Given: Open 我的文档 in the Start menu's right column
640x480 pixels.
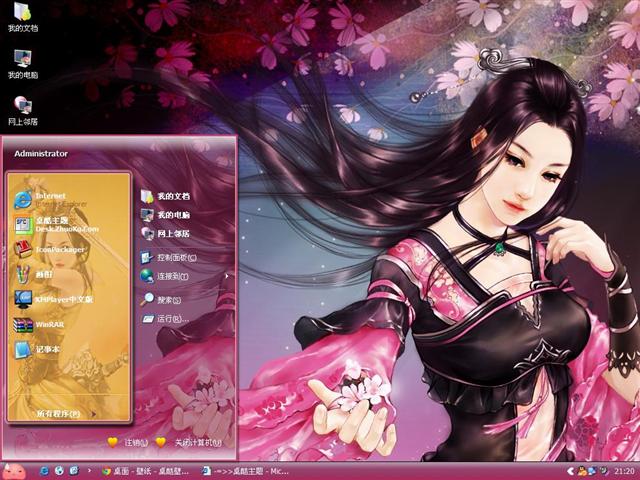Looking at the screenshot, I should tap(165, 196).
